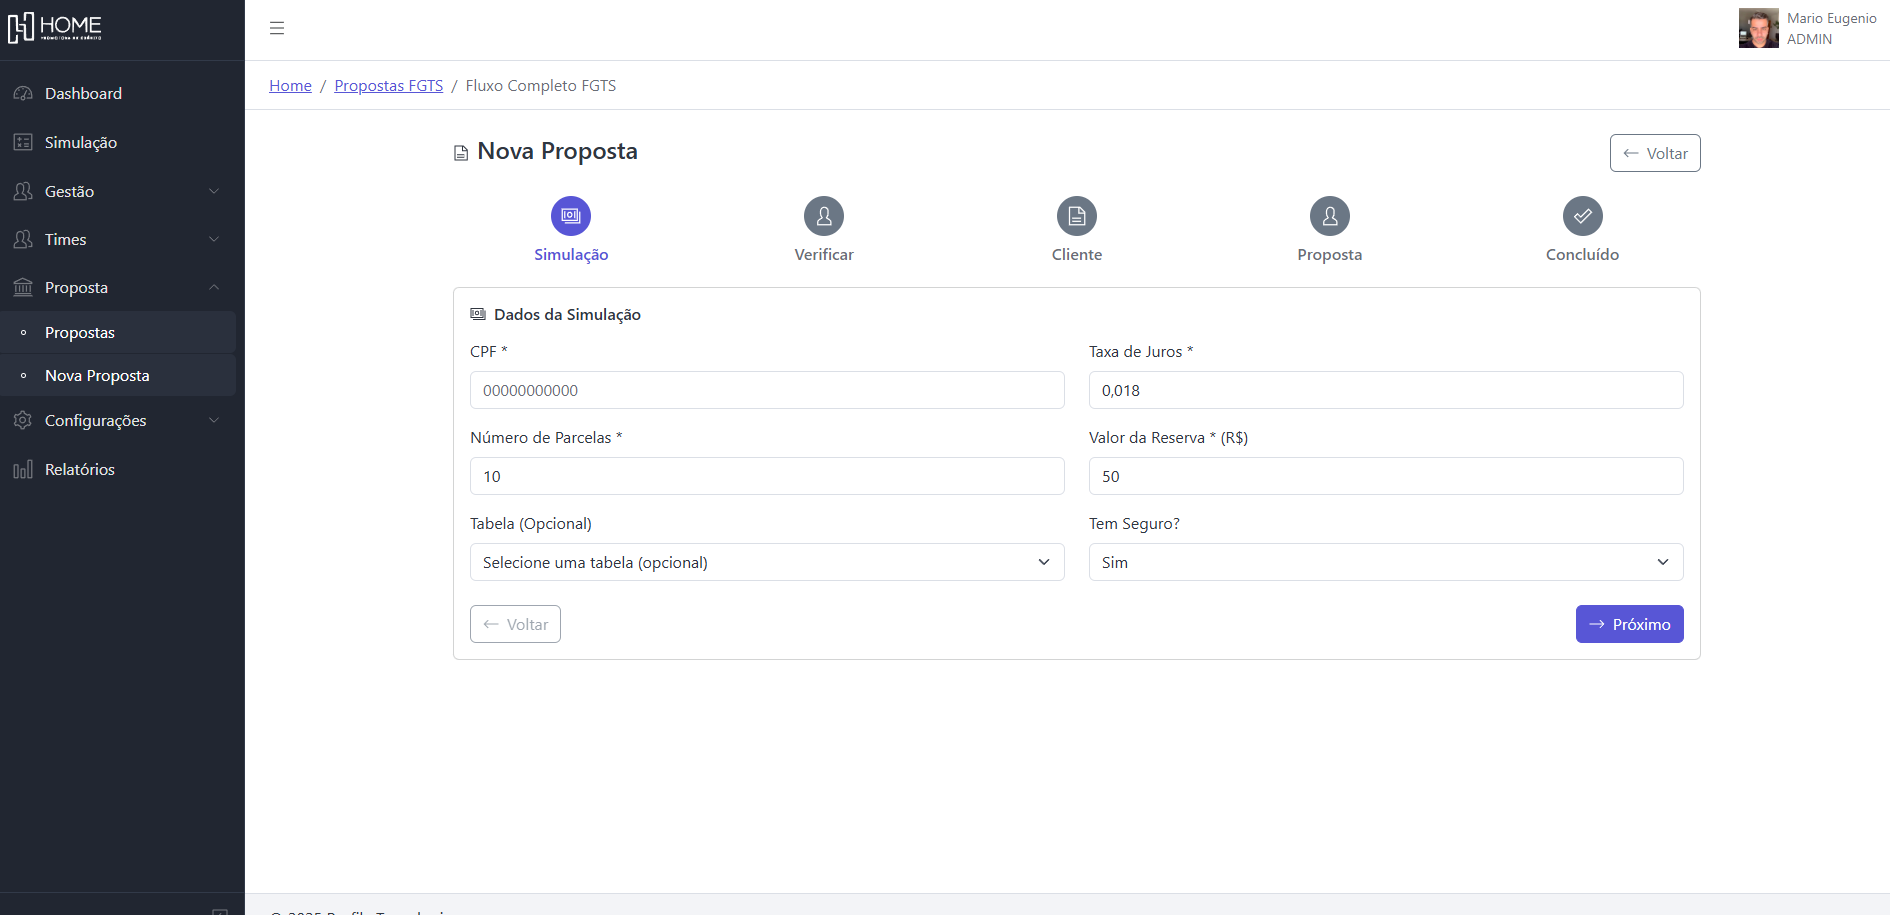The height and width of the screenshot is (915, 1890).
Task: Open the Tem Seguro dropdown
Action: point(1385,562)
